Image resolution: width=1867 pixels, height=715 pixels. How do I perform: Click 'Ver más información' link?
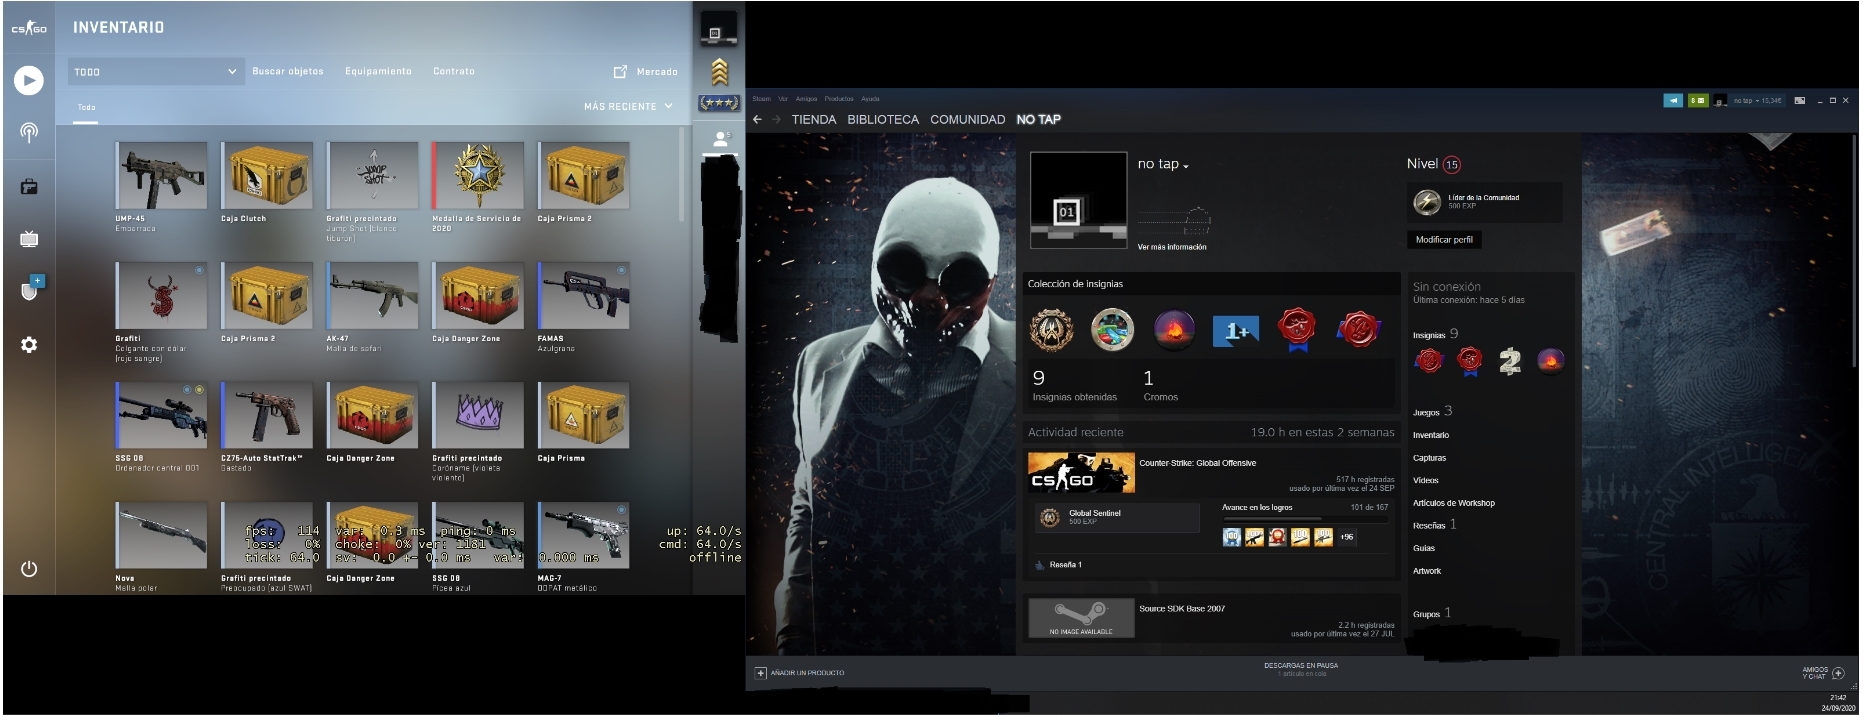(x=1172, y=247)
